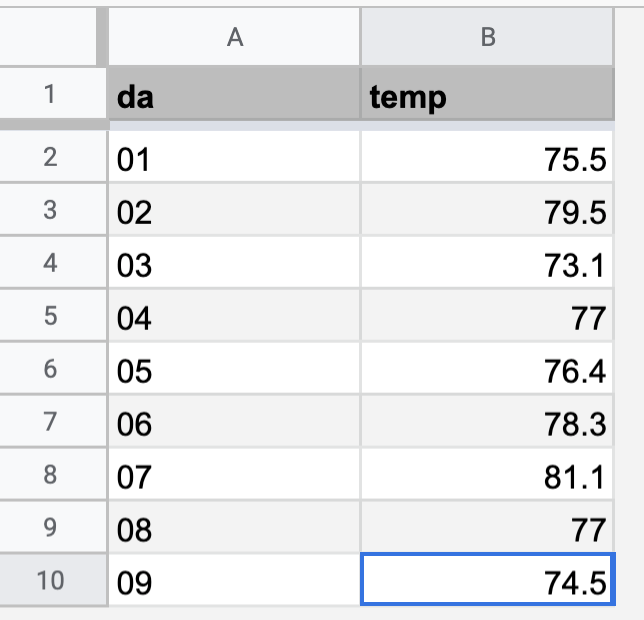Viewport: 644px width, 620px height.
Task: Select row 1 header
Action: coord(50,95)
